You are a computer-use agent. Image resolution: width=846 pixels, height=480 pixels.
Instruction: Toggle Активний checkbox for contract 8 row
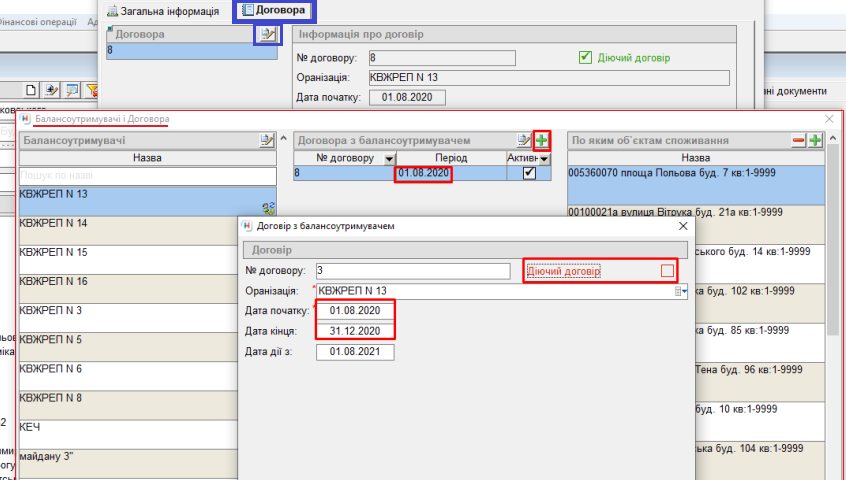pyautogui.click(x=529, y=173)
